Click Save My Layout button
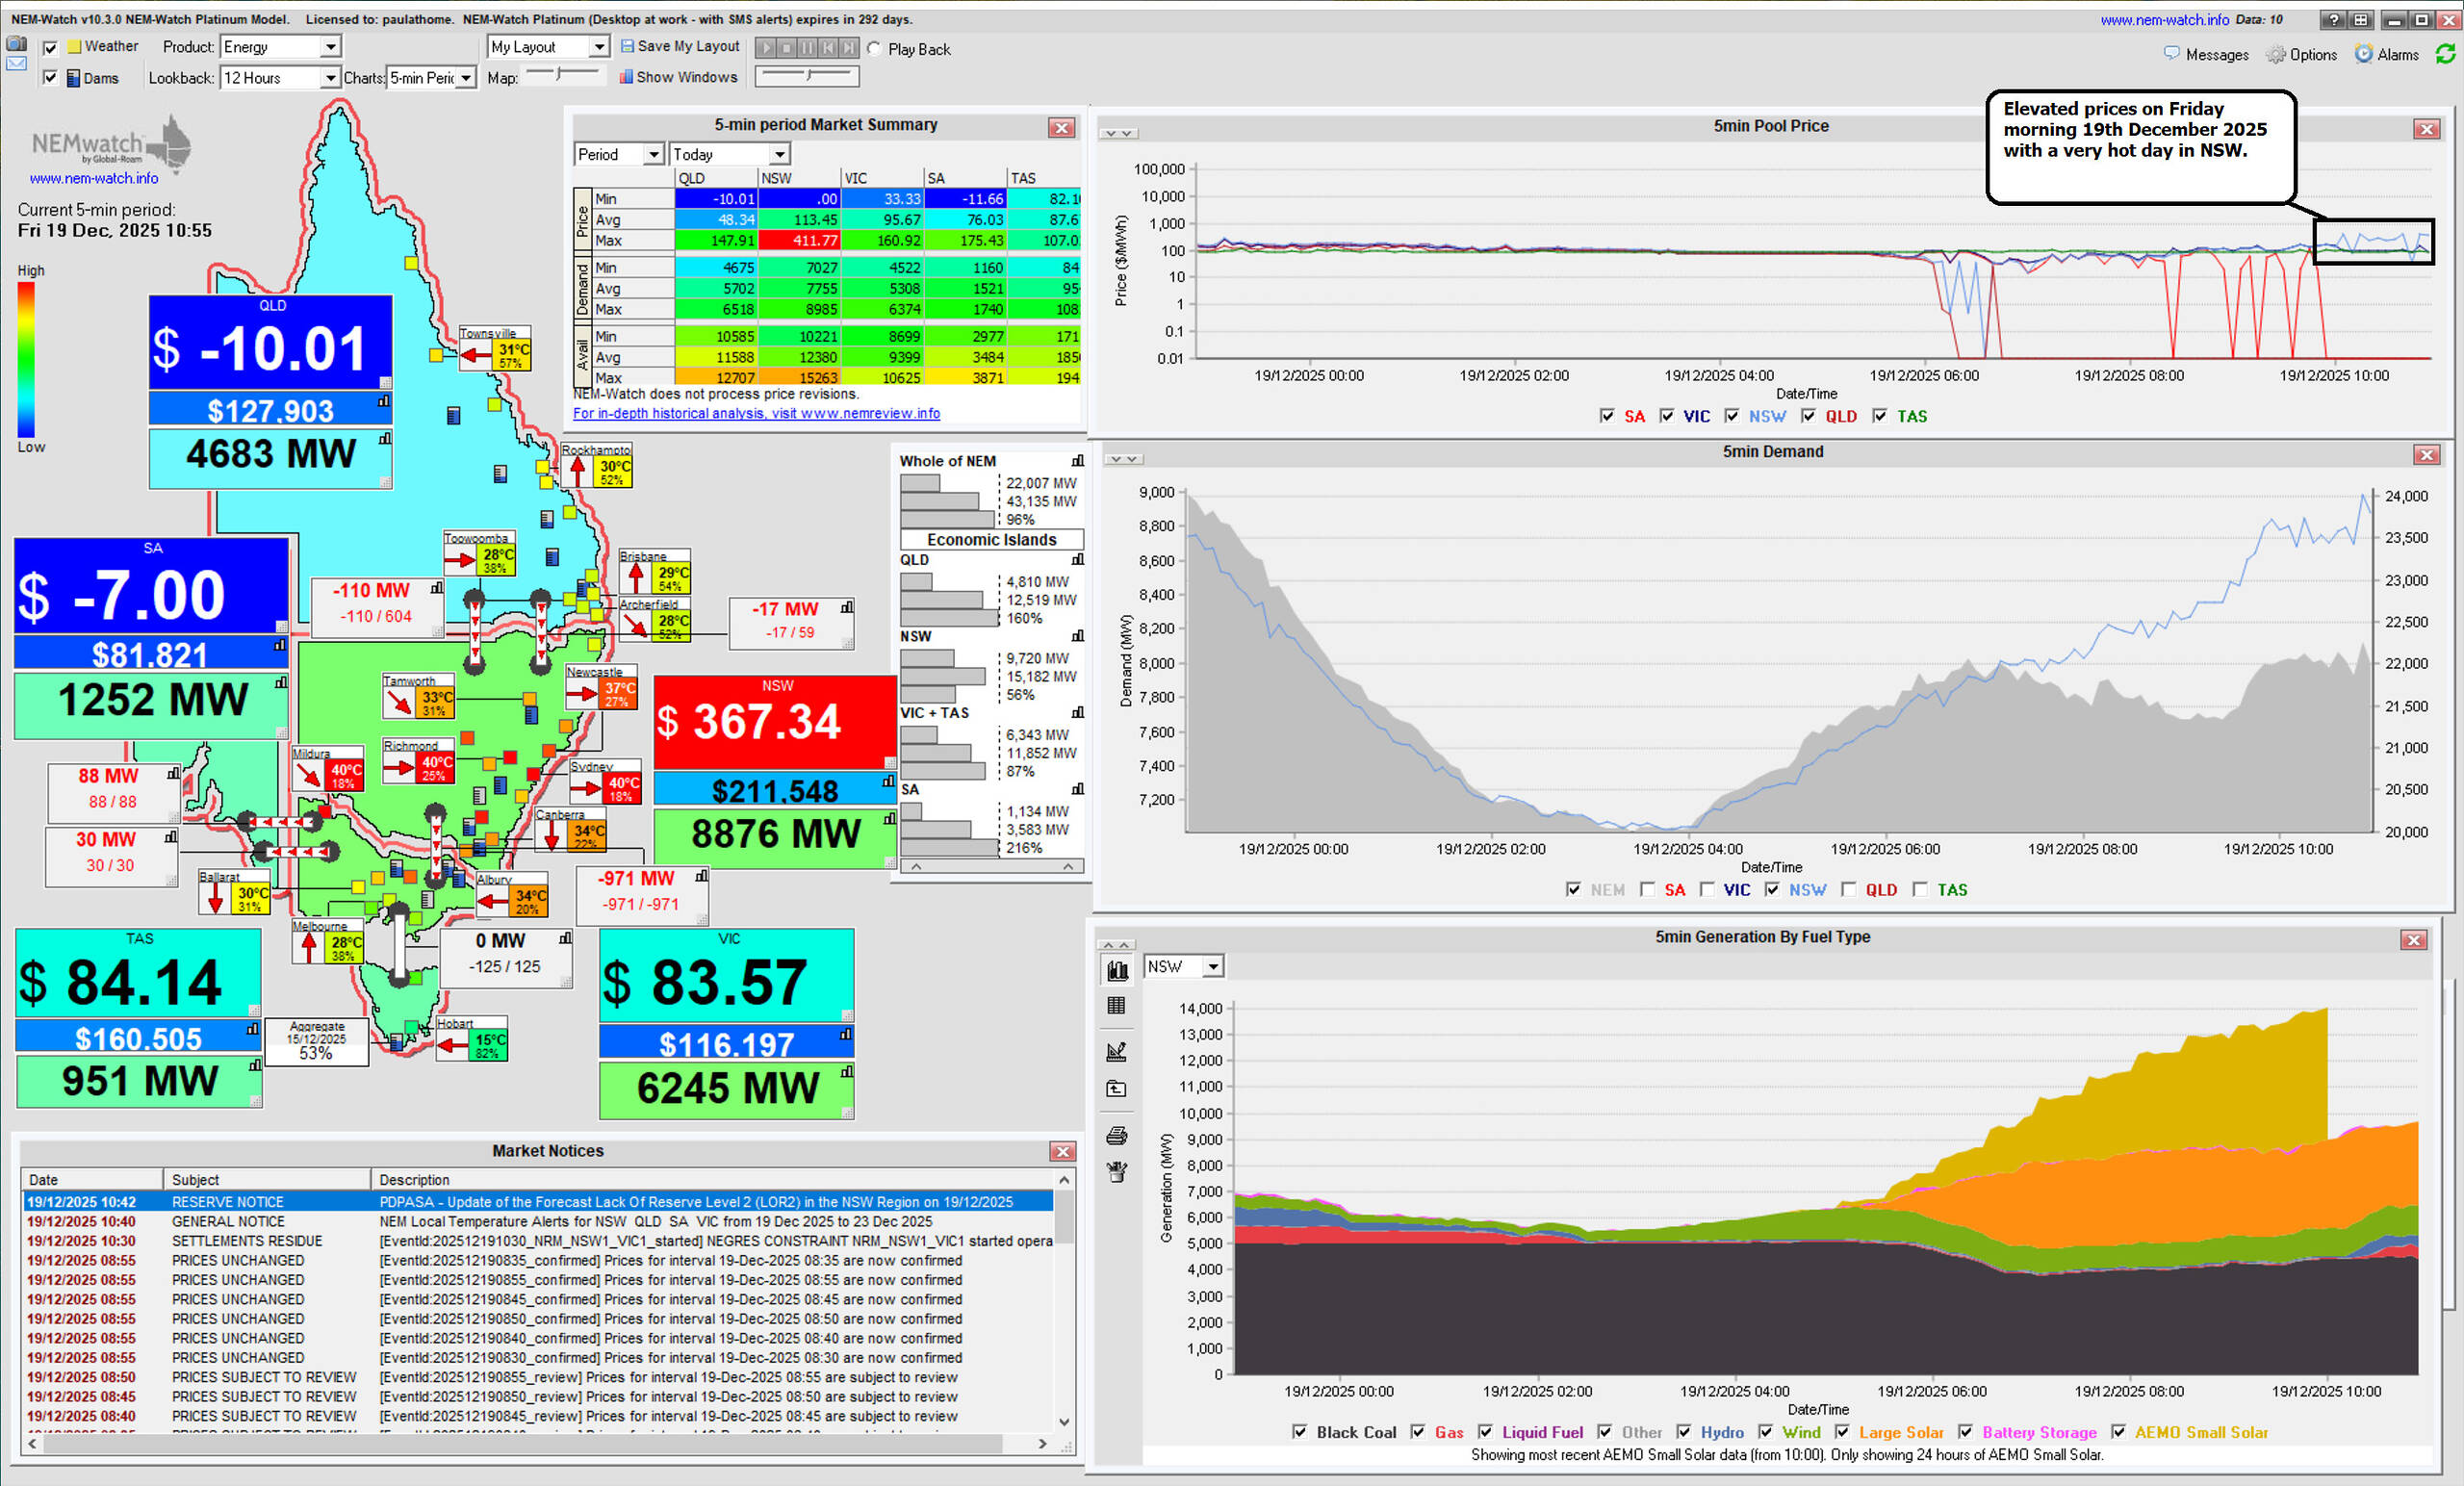The width and height of the screenshot is (2464, 1486). click(680, 46)
